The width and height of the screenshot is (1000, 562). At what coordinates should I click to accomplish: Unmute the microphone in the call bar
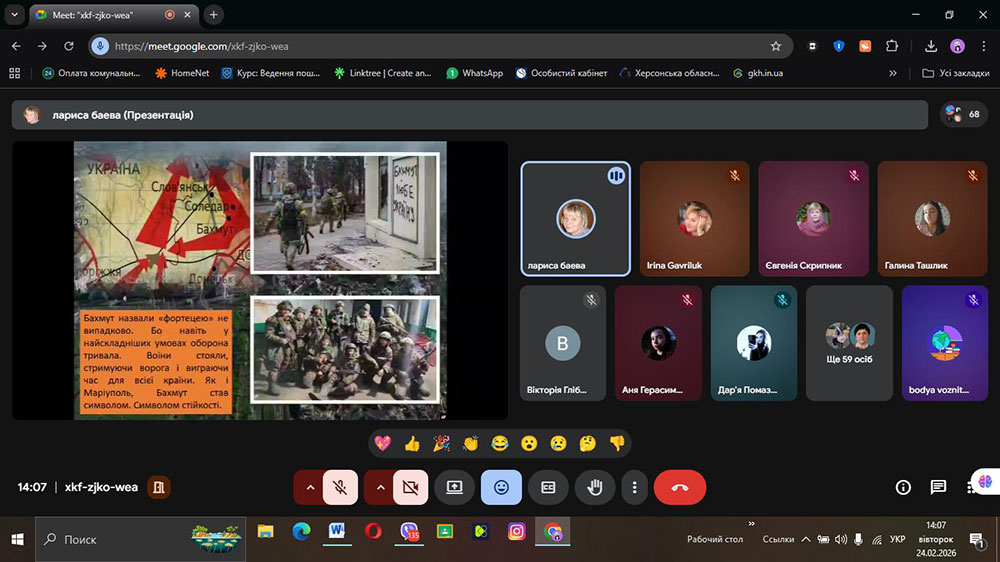click(x=340, y=487)
